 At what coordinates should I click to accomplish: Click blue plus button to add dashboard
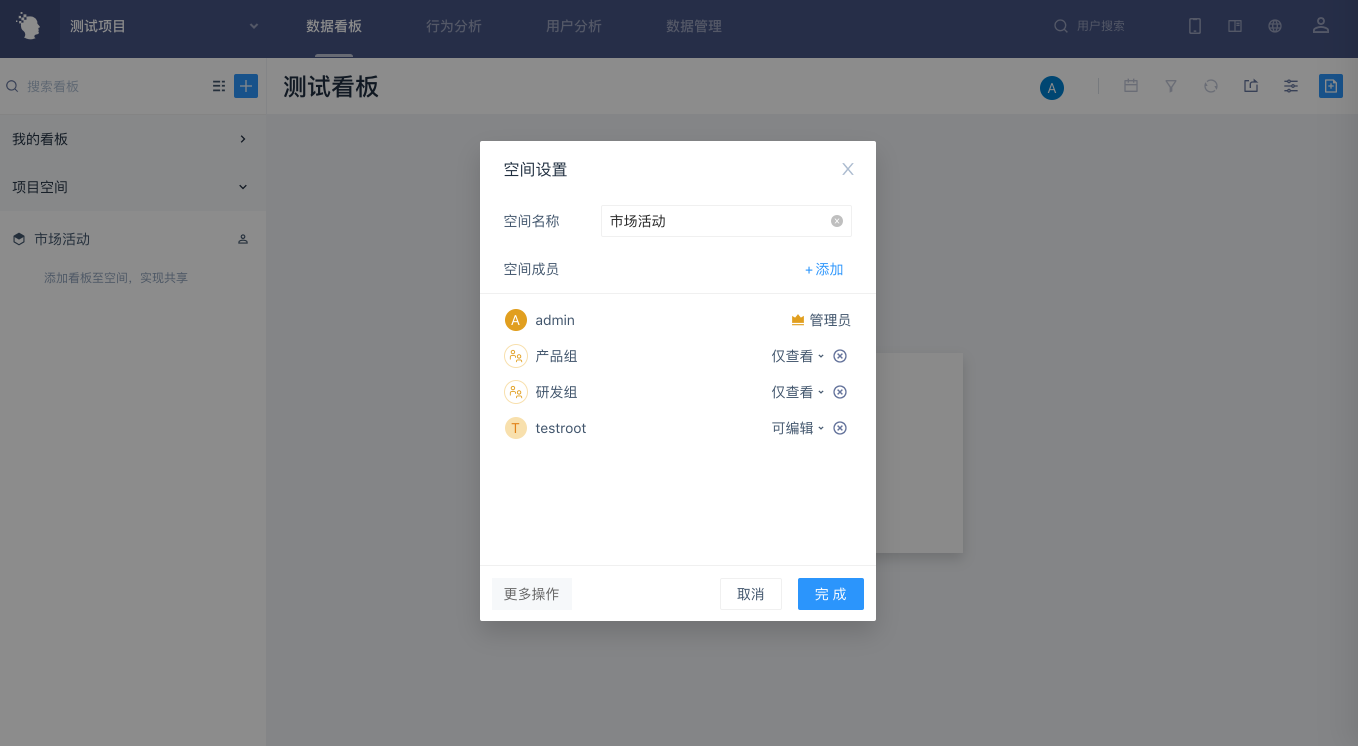(x=246, y=86)
